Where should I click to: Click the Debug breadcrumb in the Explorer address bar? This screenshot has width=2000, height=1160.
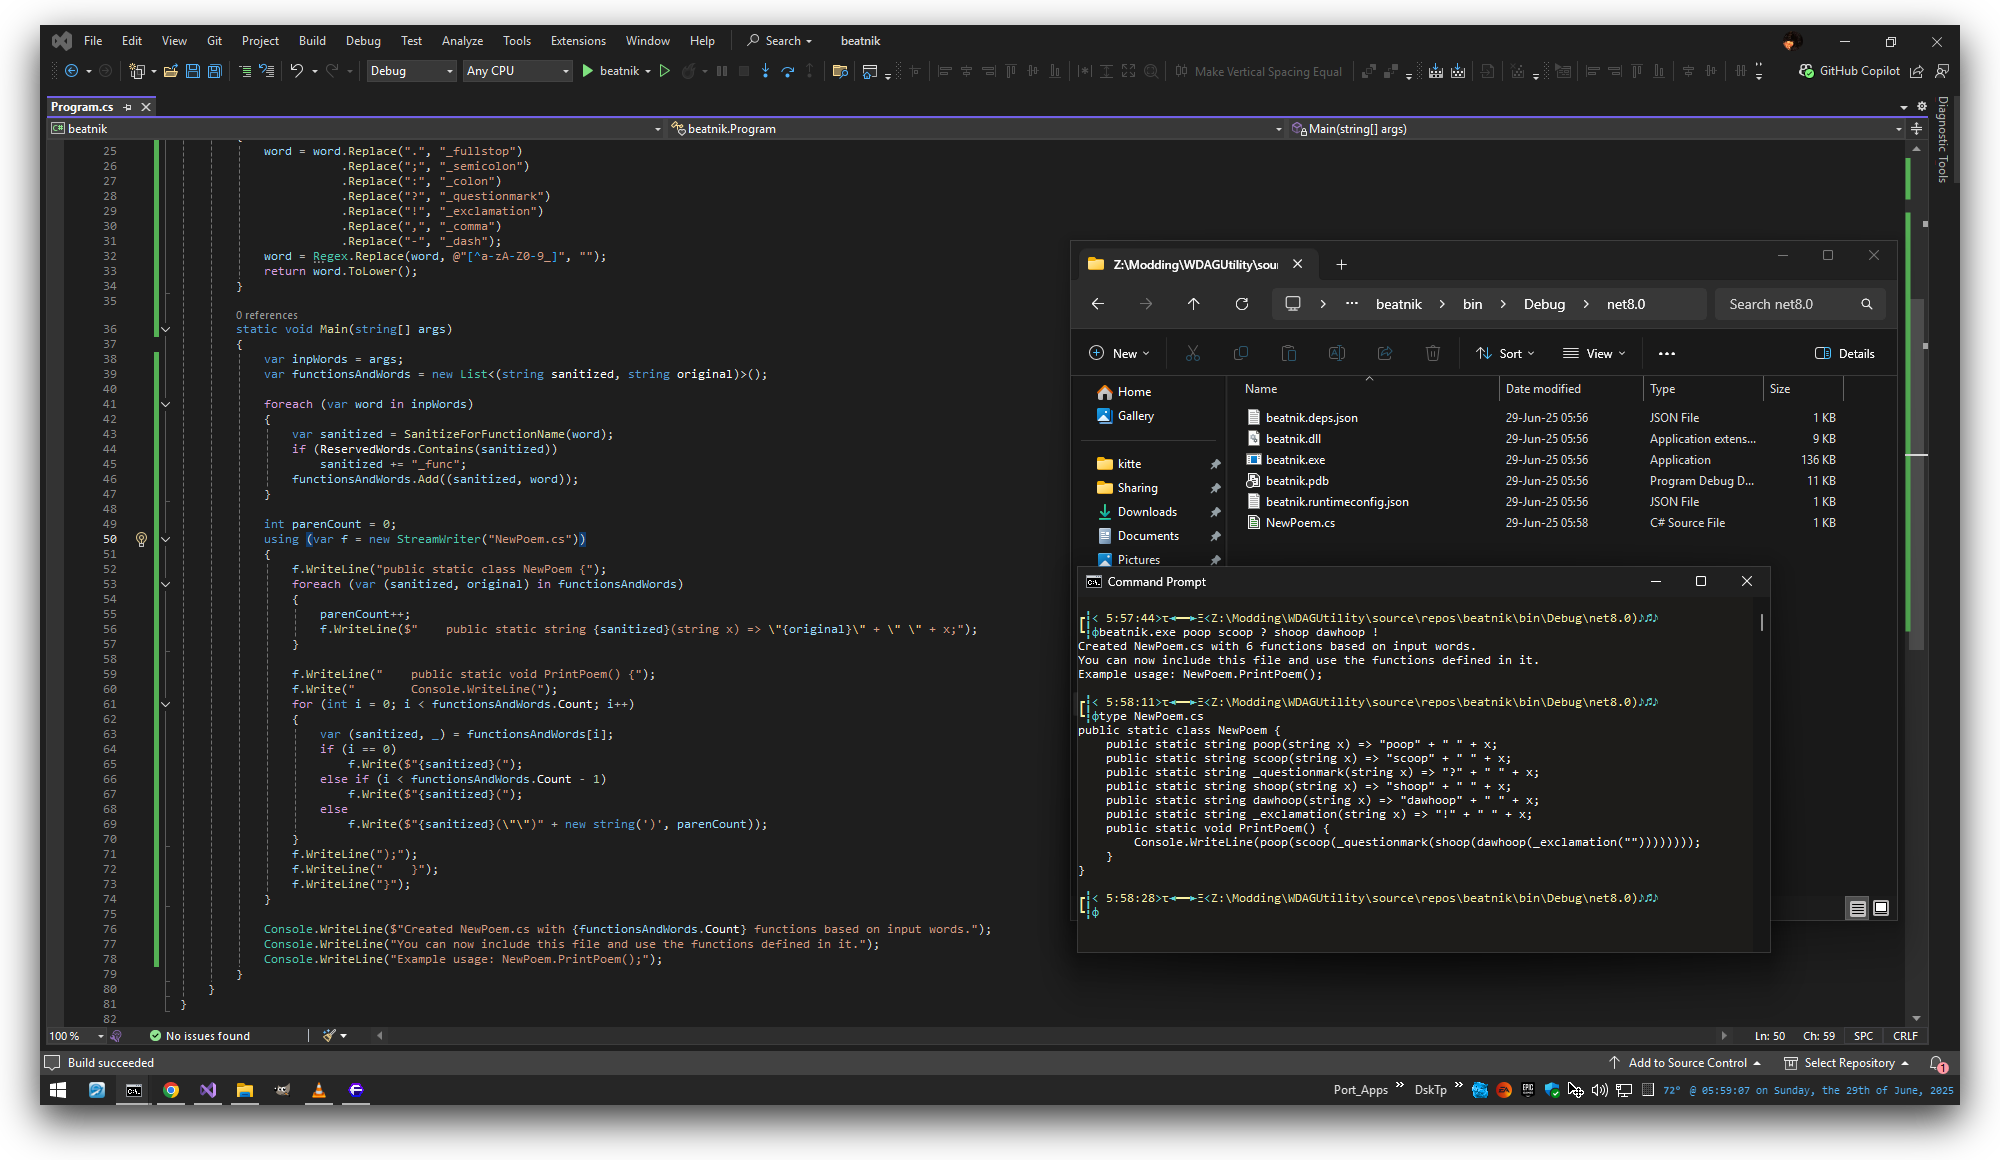(1544, 304)
